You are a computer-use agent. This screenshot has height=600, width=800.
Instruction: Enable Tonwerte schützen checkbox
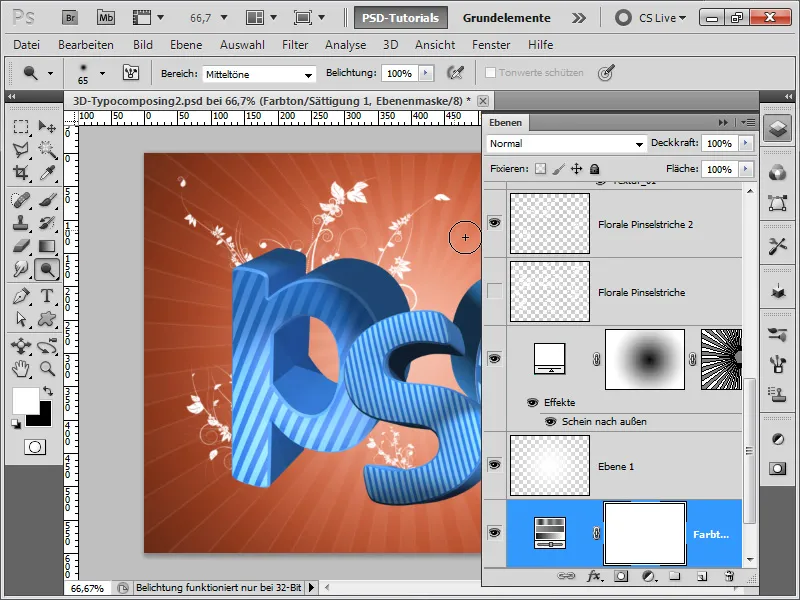(490, 73)
